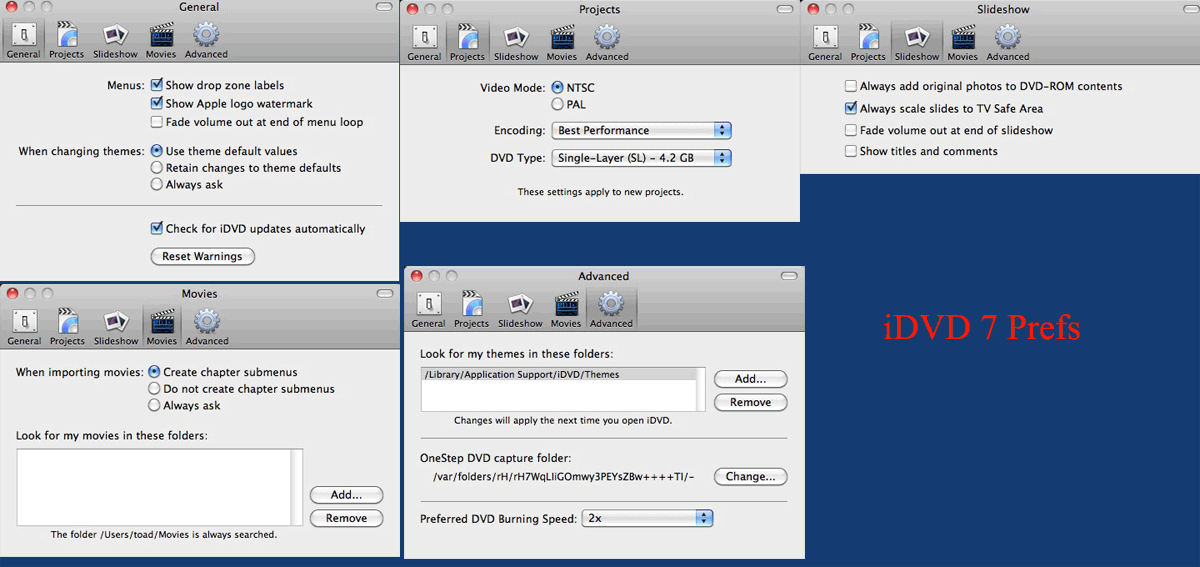Click toolbar toggle pill in Advanced window
This screenshot has width=1200, height=567.
click(791, 276)
